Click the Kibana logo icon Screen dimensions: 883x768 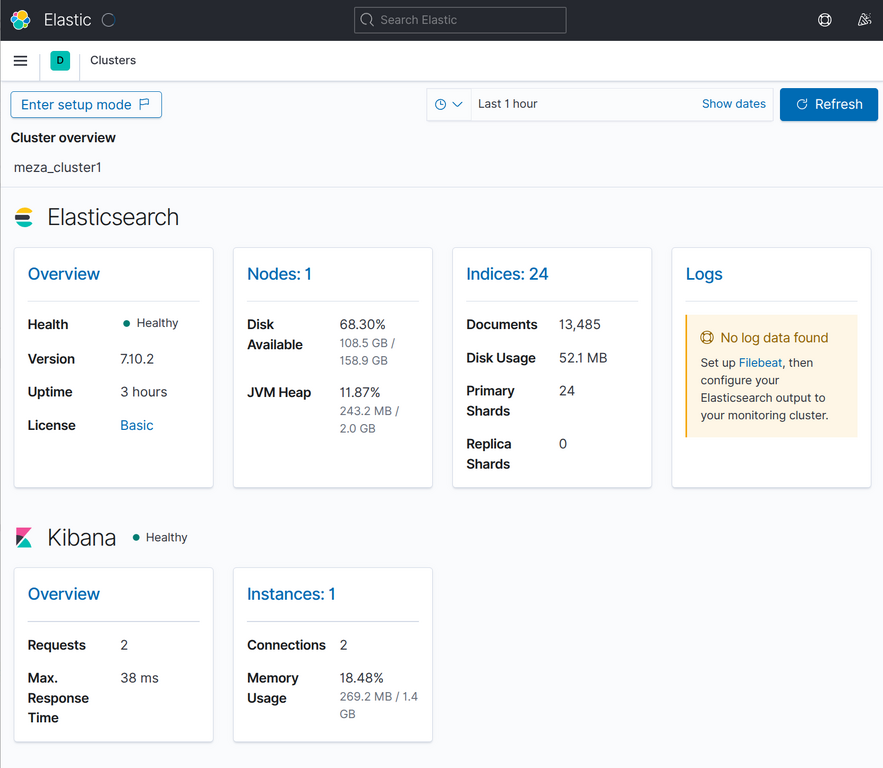(24, 538)
